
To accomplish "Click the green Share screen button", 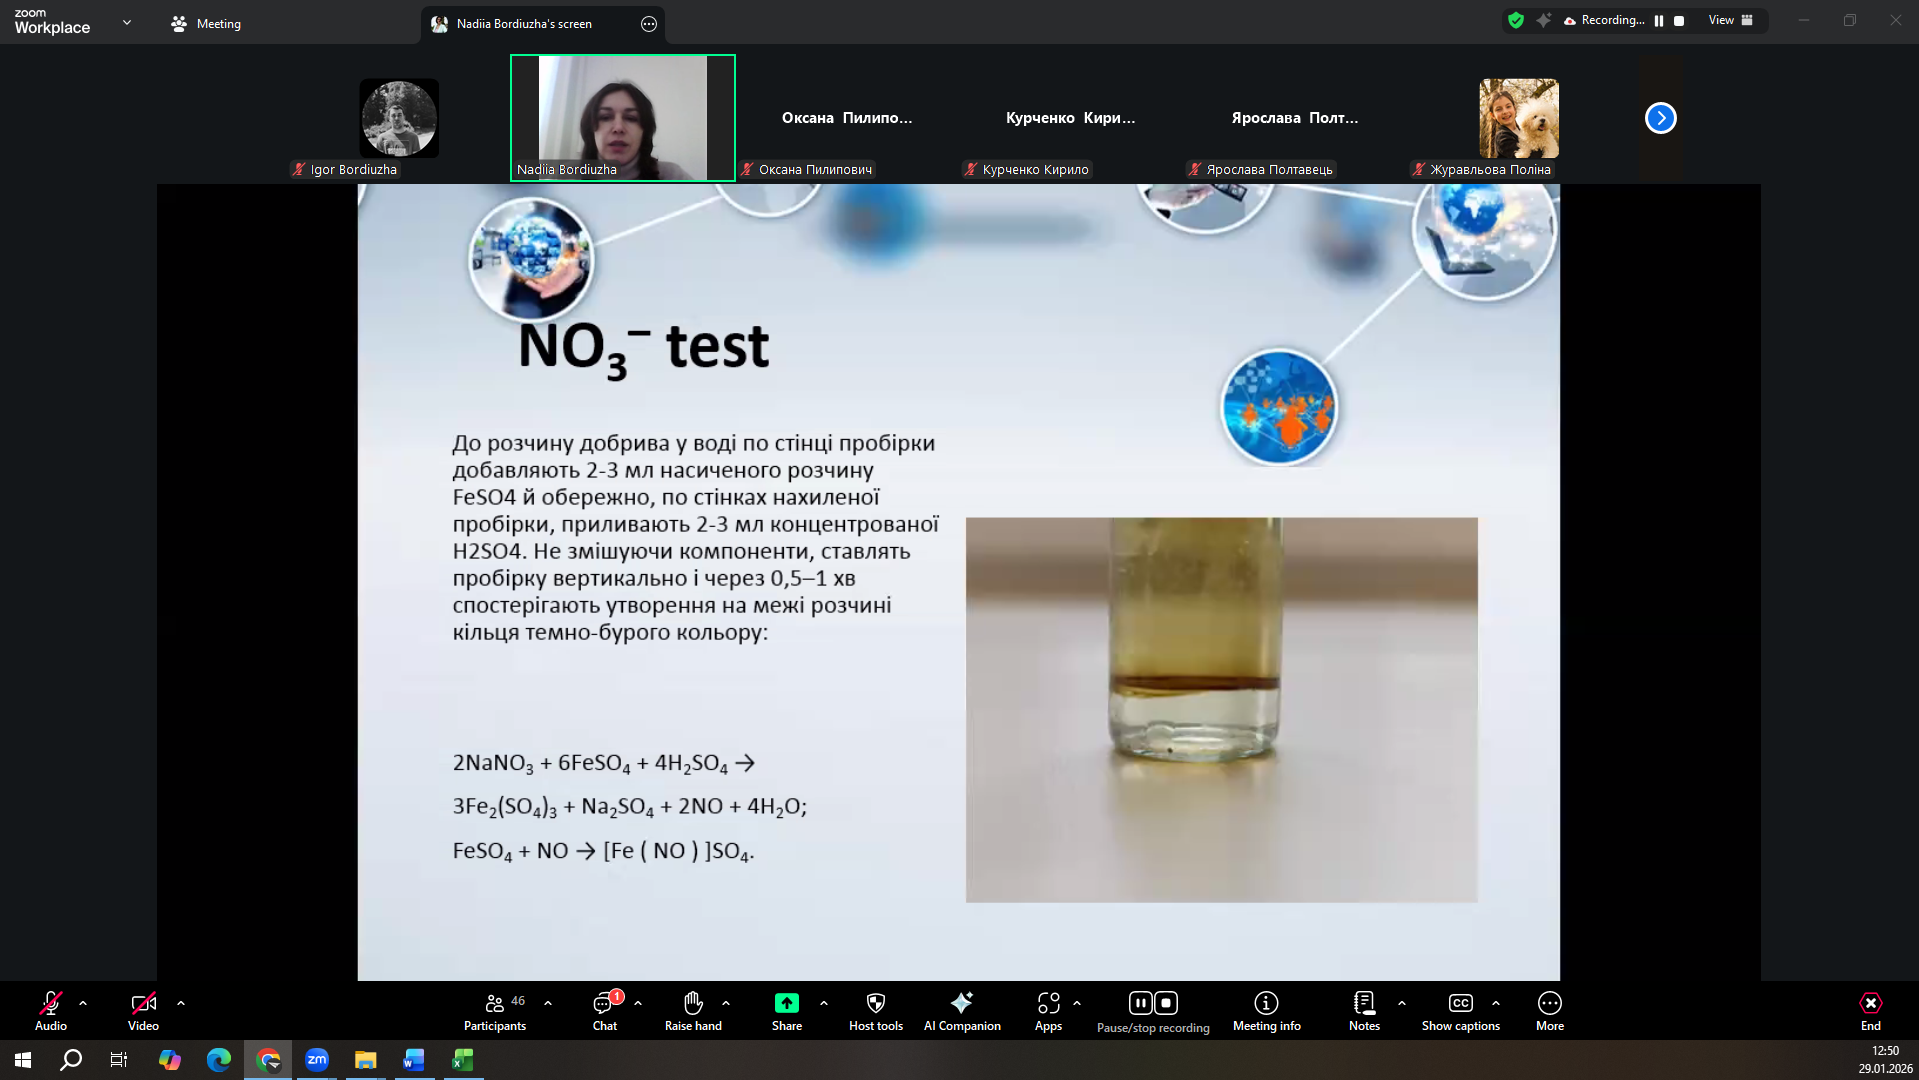I will (x=786, y=1010).
